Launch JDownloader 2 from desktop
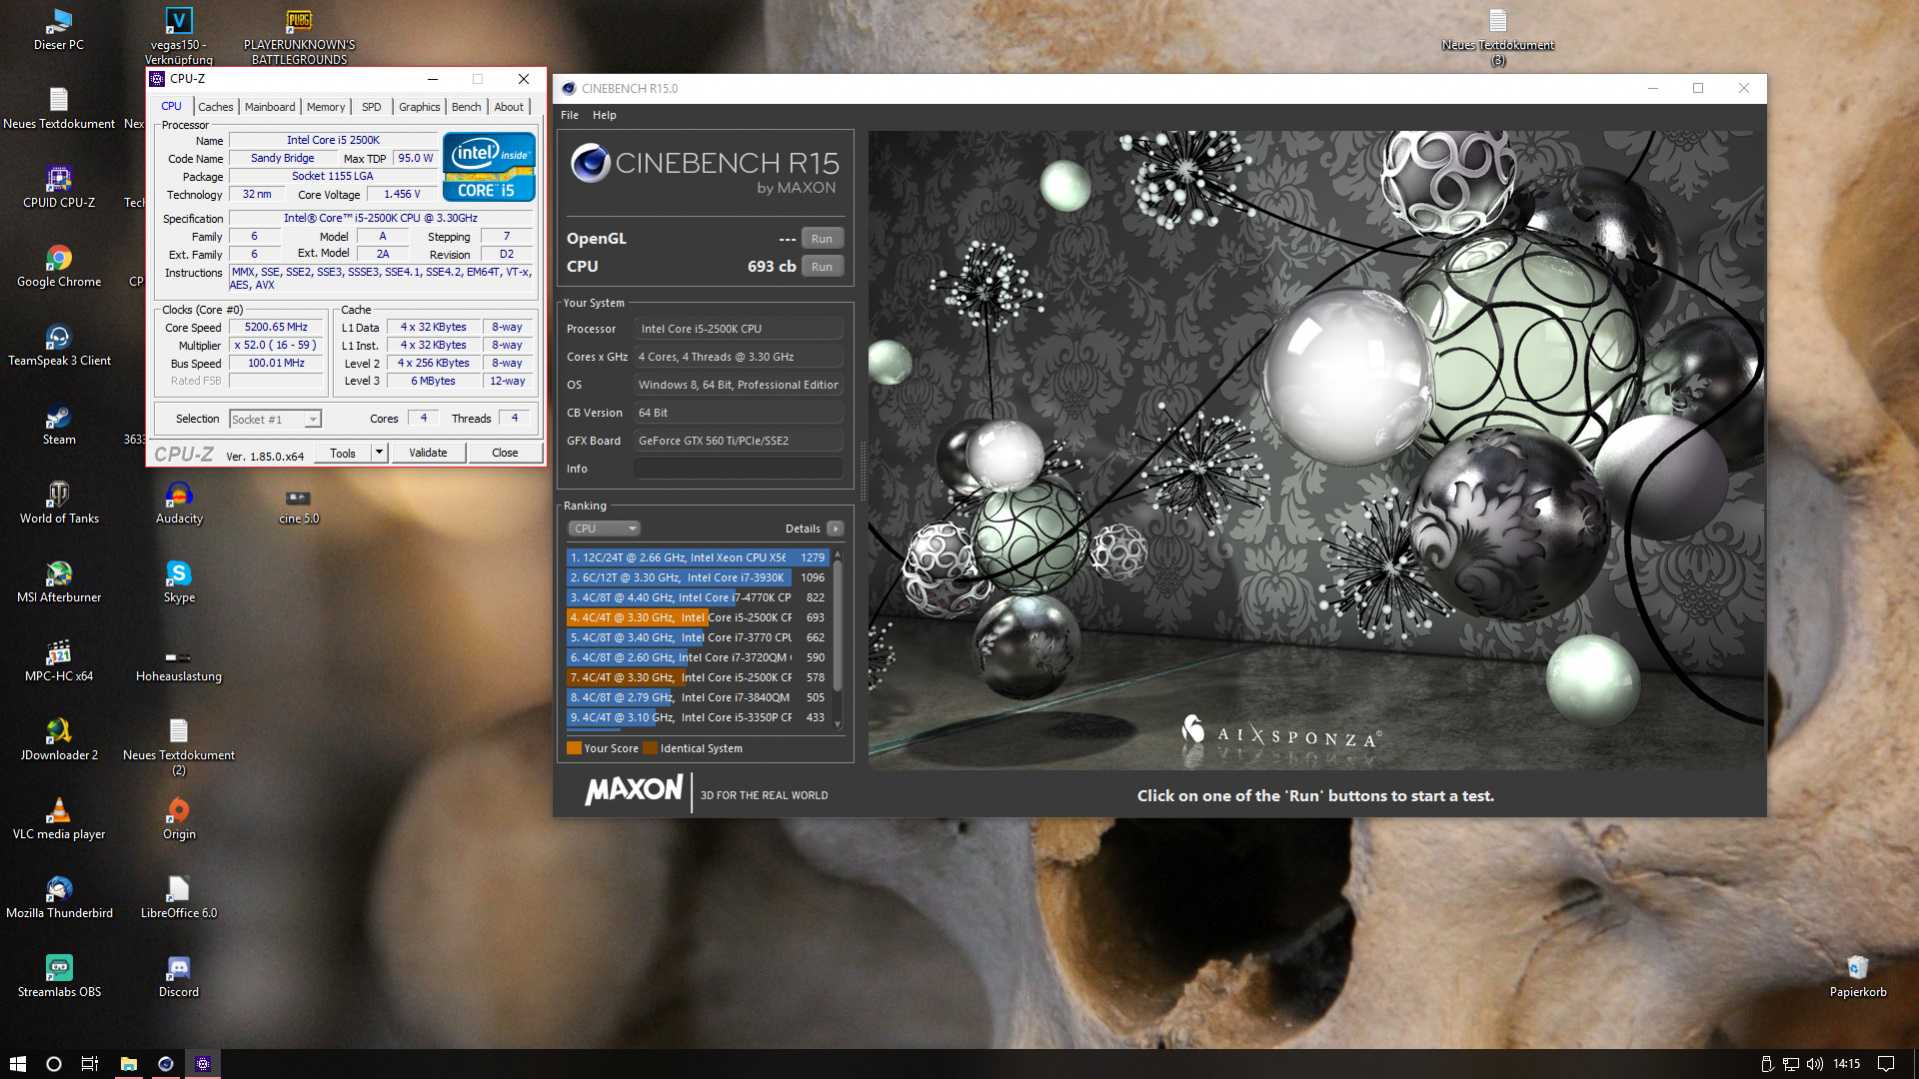Image resolution: width=1919 pixels, height=1079 pixels. pyautogui.click(x=59, y=740)
